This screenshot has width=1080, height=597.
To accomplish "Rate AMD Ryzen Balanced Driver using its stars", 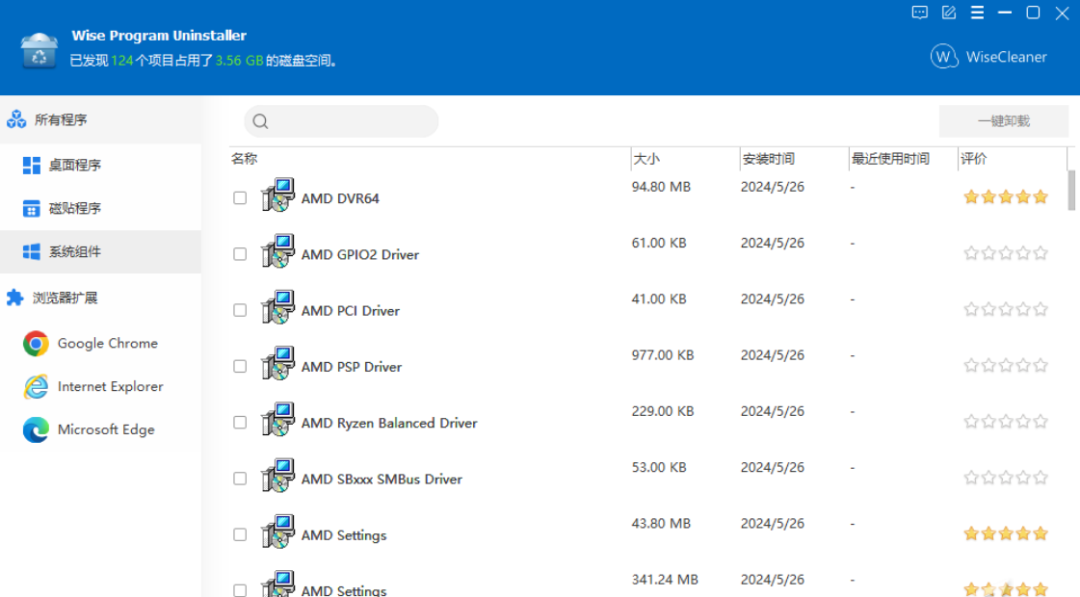I will click(x=1006, y=422).
